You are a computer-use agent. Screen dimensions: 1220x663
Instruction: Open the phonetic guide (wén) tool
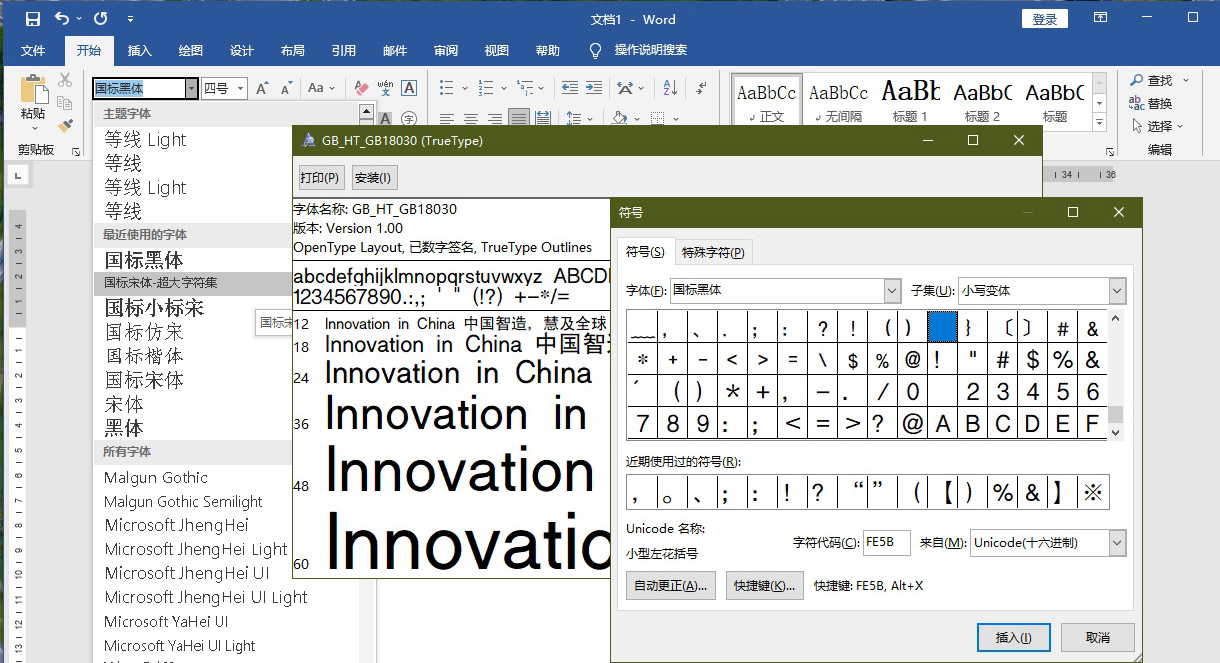(x=385, y=89)
